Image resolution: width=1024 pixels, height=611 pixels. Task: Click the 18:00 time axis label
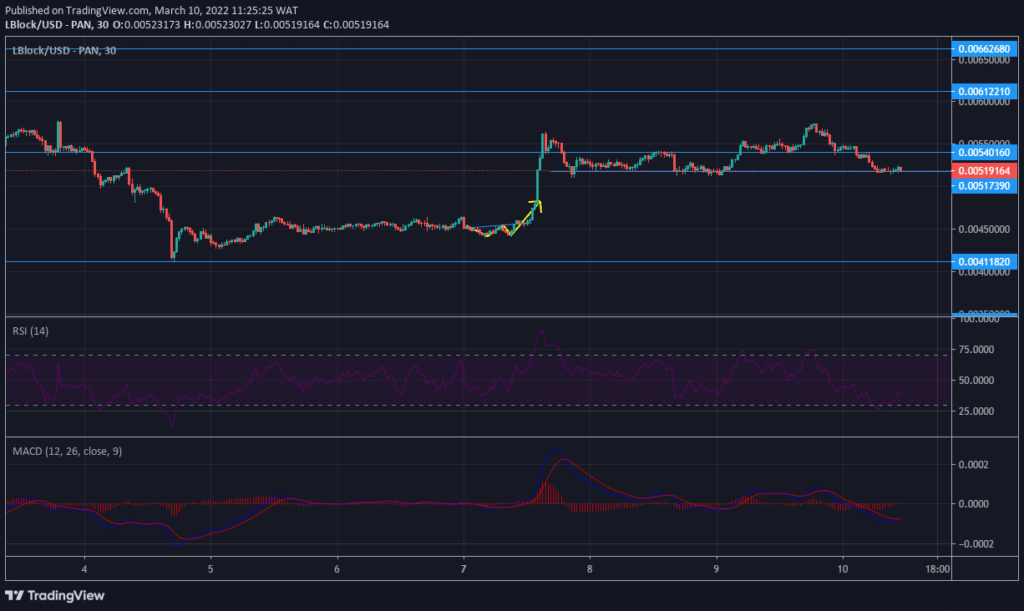(x=938, y=569)
